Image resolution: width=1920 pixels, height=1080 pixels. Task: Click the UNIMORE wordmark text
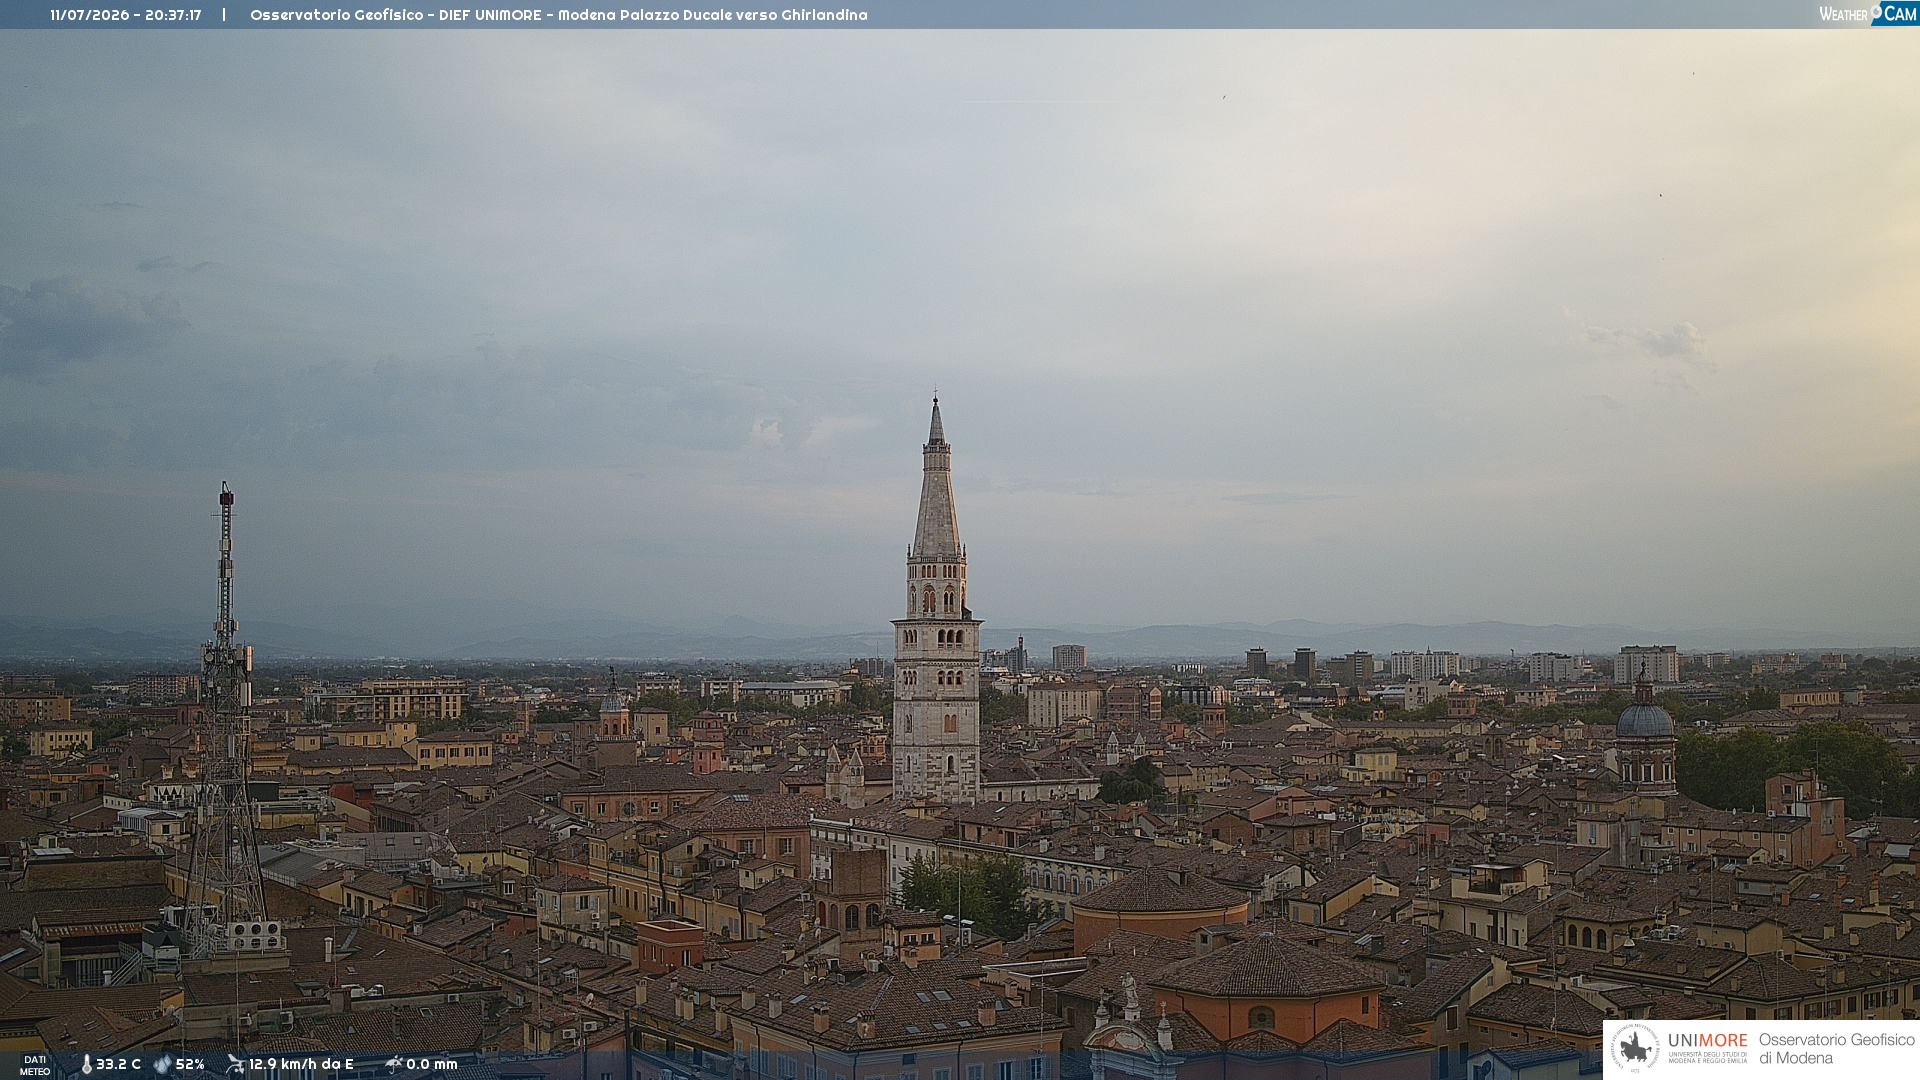coord(1708,1041)
